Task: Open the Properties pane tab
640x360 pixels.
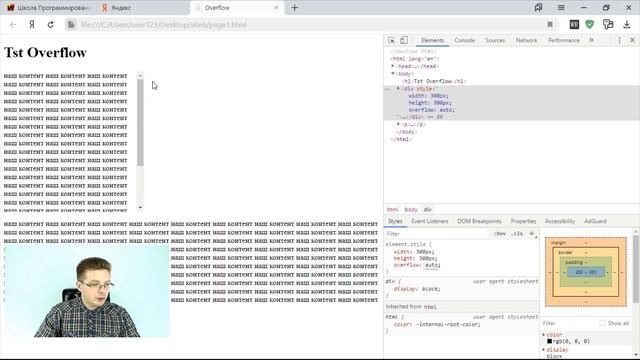Action: [523, 221]
